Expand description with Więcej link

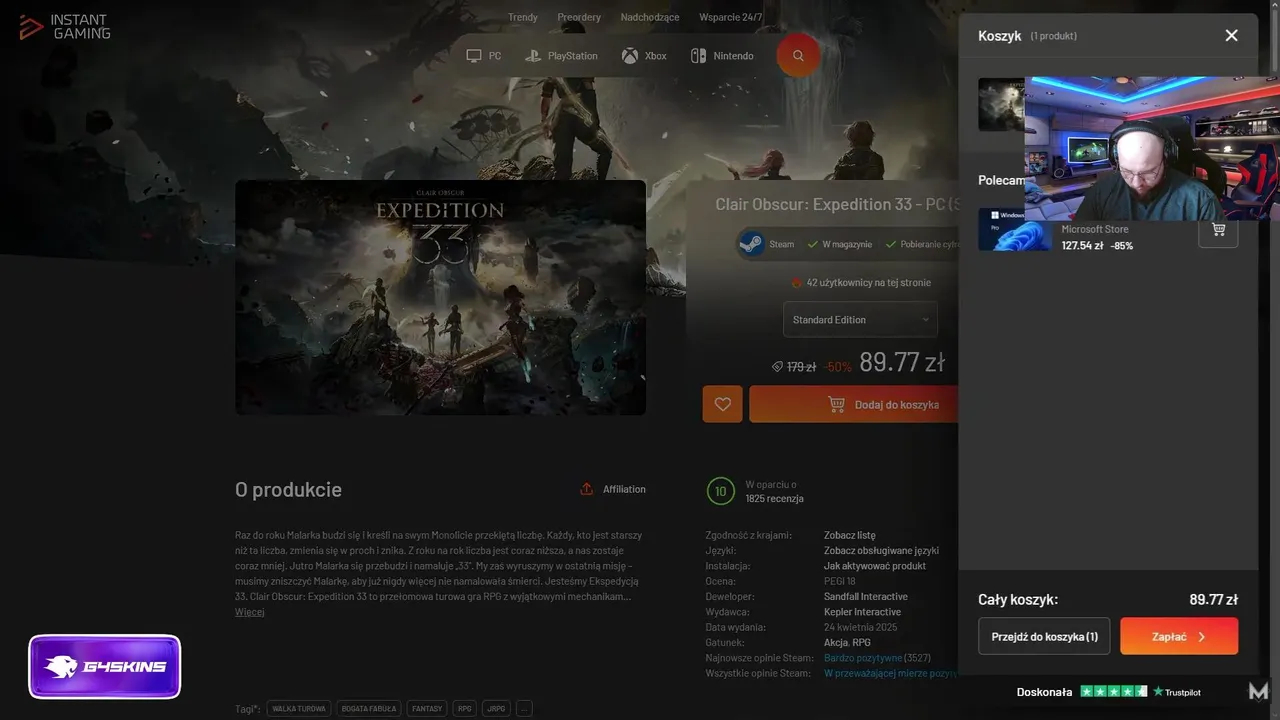coord(249,612)
